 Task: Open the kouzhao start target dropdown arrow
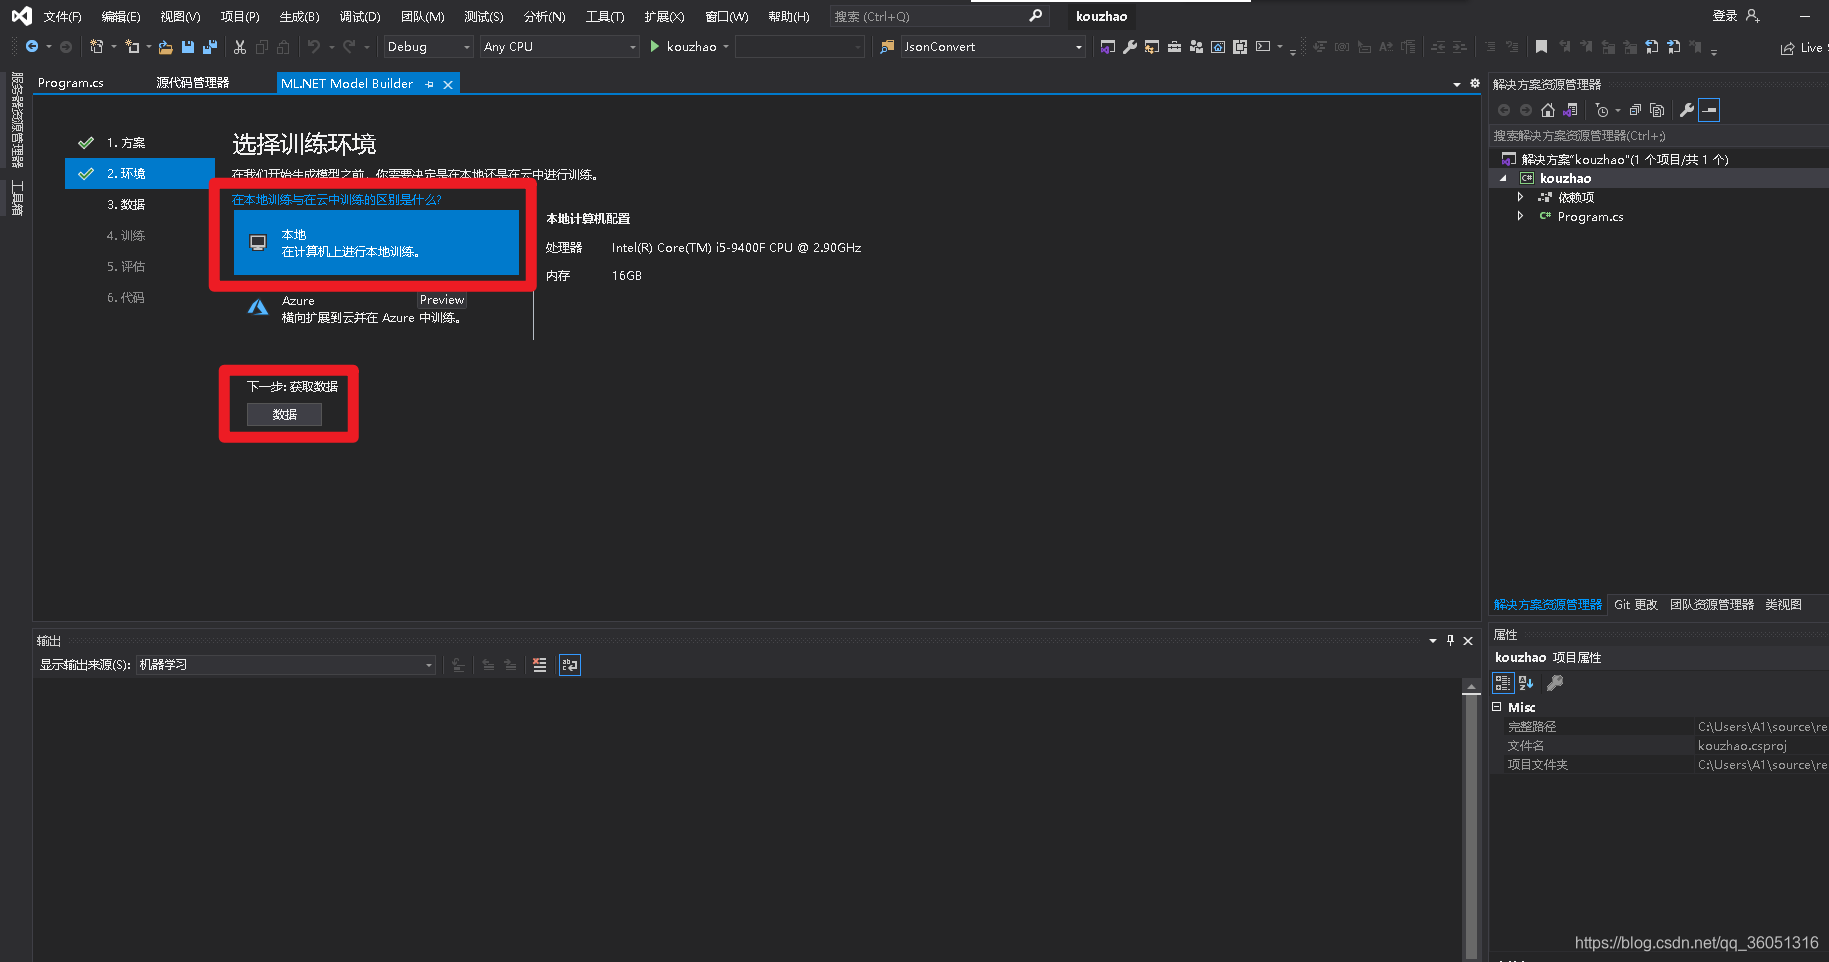click(726, 47)
